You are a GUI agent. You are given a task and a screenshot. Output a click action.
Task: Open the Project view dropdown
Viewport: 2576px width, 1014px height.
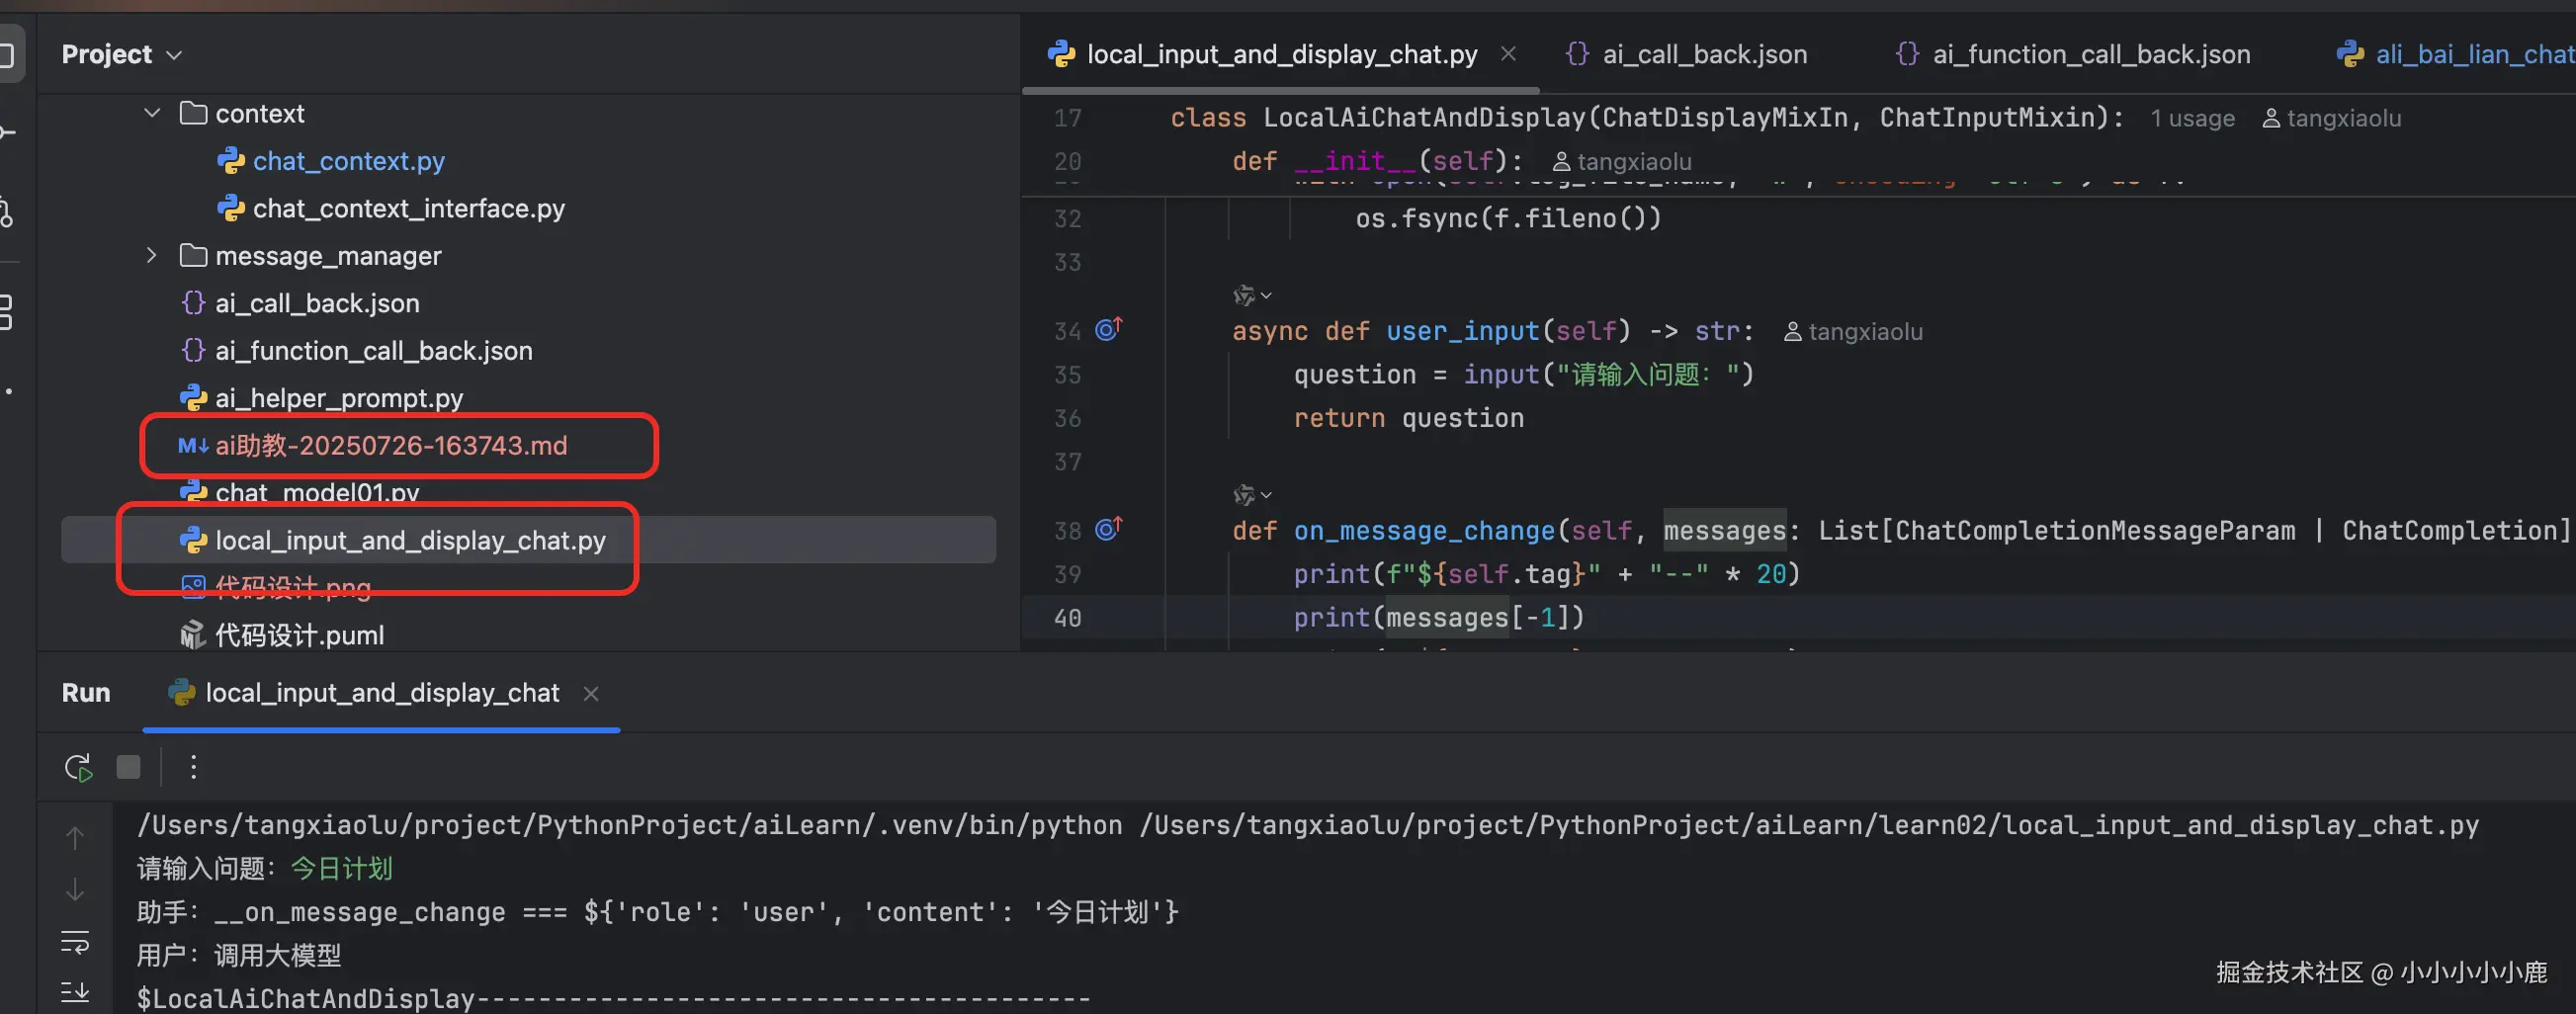tap(121, 54)
